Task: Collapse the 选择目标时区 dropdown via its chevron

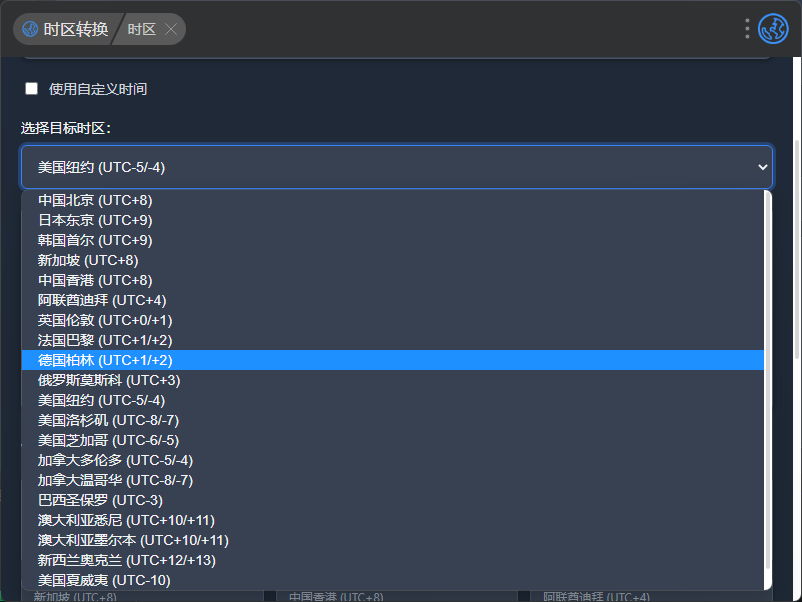Action: pyautogui.click(x=763, y=168)
